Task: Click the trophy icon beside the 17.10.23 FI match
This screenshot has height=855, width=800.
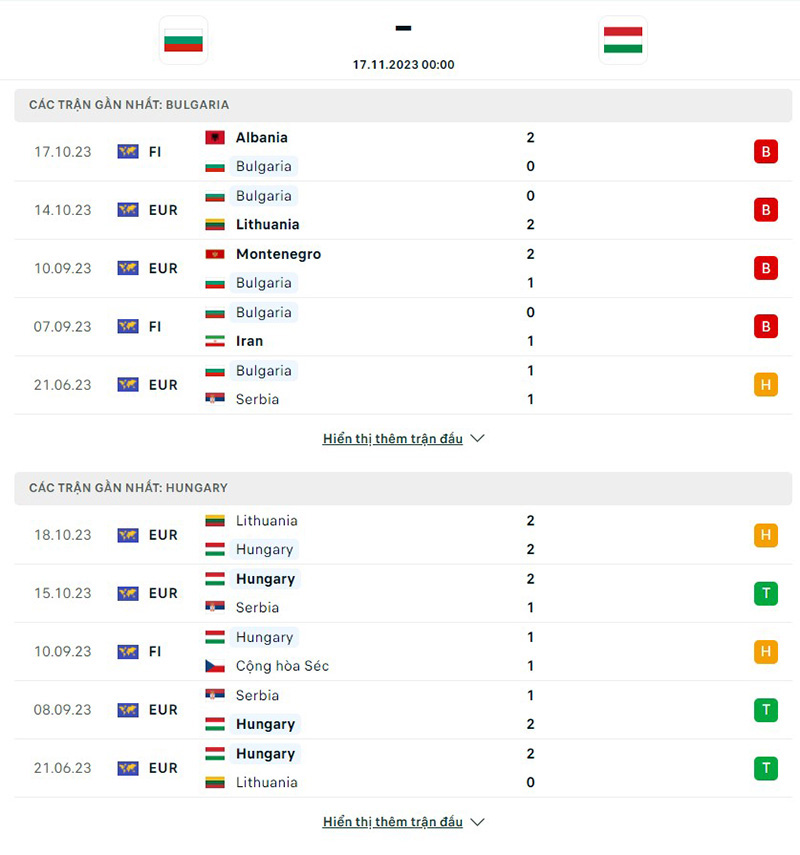Action: click(x=127, y=151)
